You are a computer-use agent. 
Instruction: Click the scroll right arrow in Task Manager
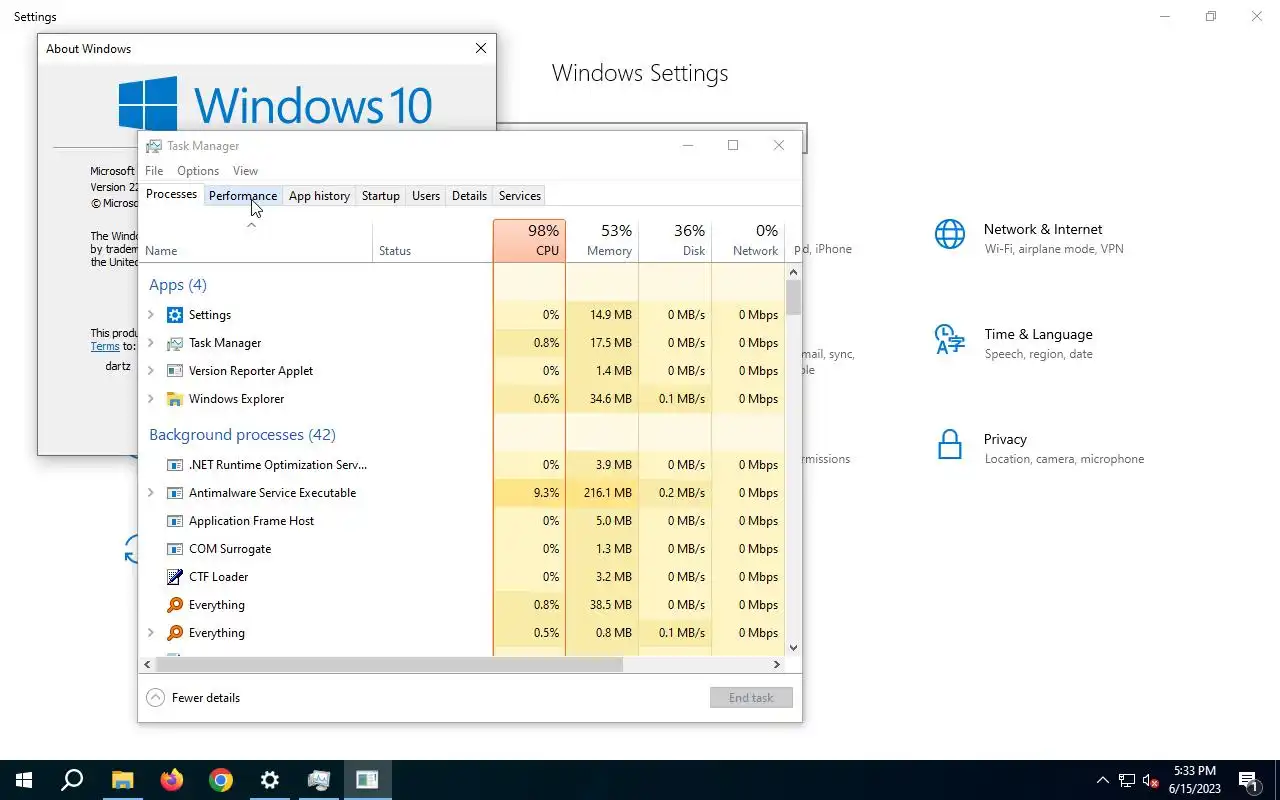click(x=777, y=664)
